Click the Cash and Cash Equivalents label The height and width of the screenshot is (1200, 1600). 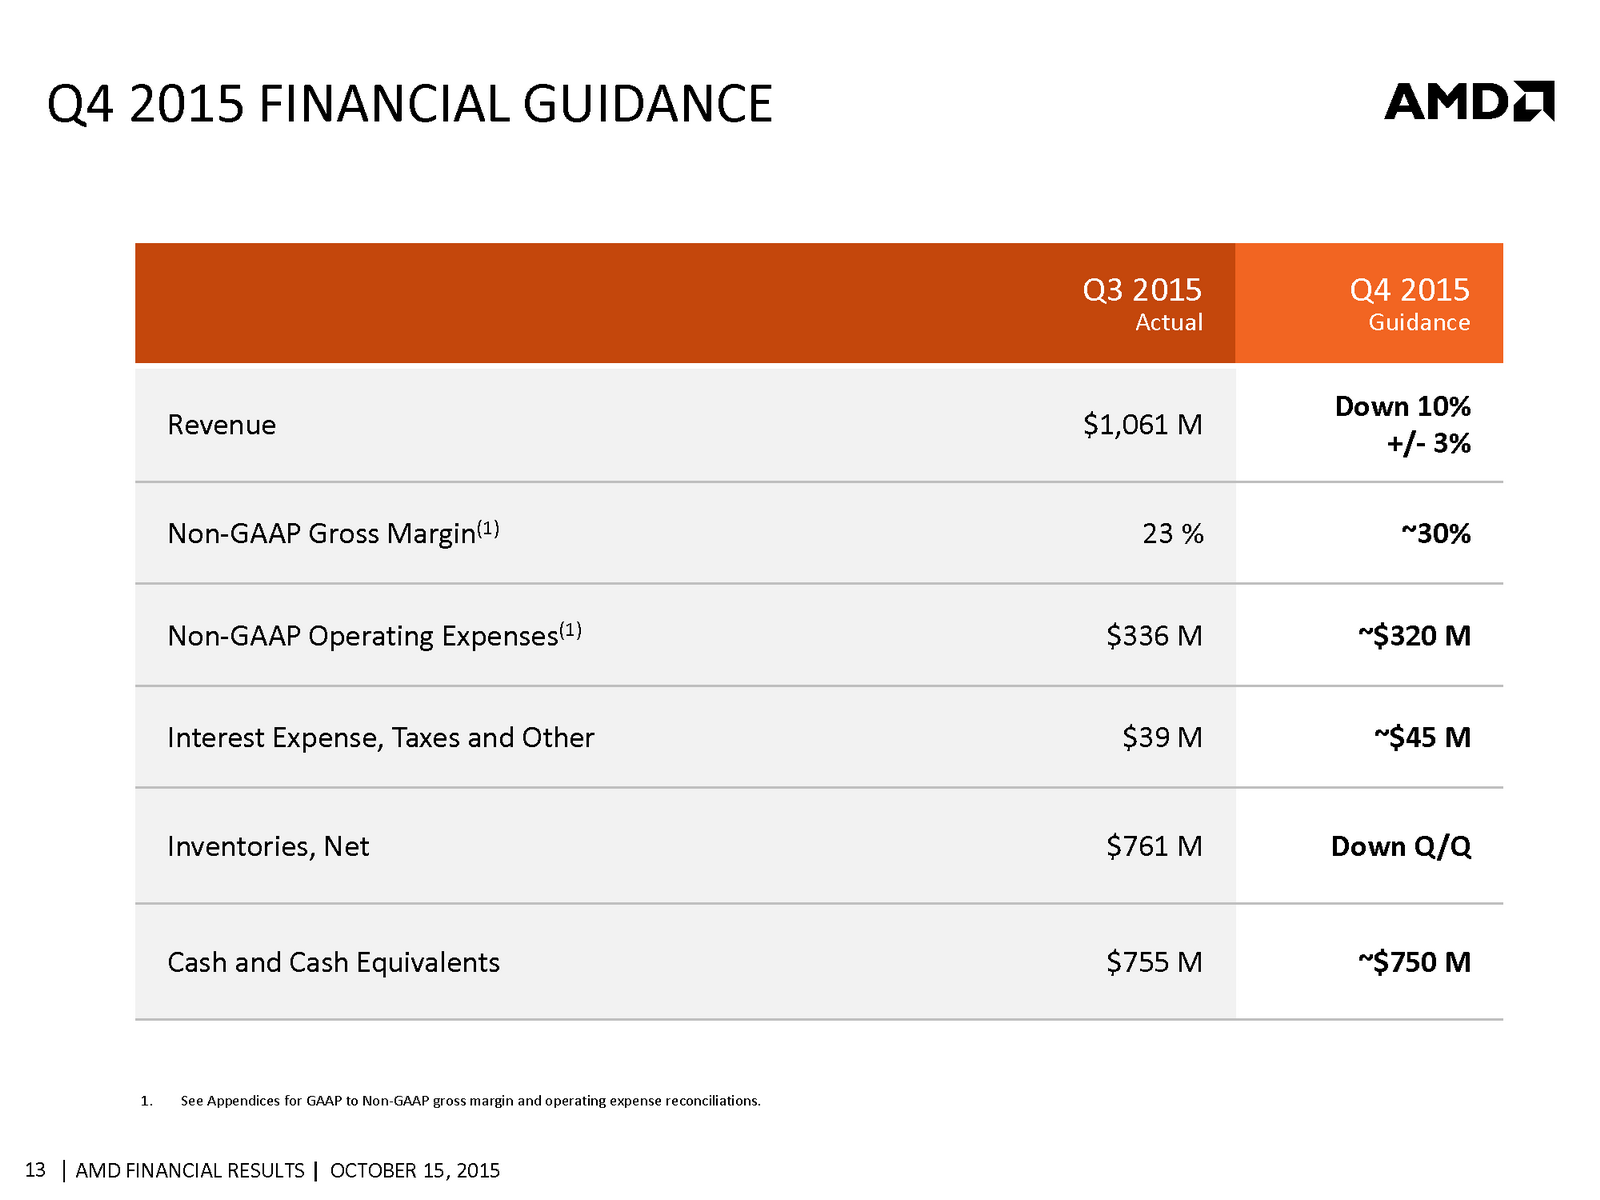point(333,962)
